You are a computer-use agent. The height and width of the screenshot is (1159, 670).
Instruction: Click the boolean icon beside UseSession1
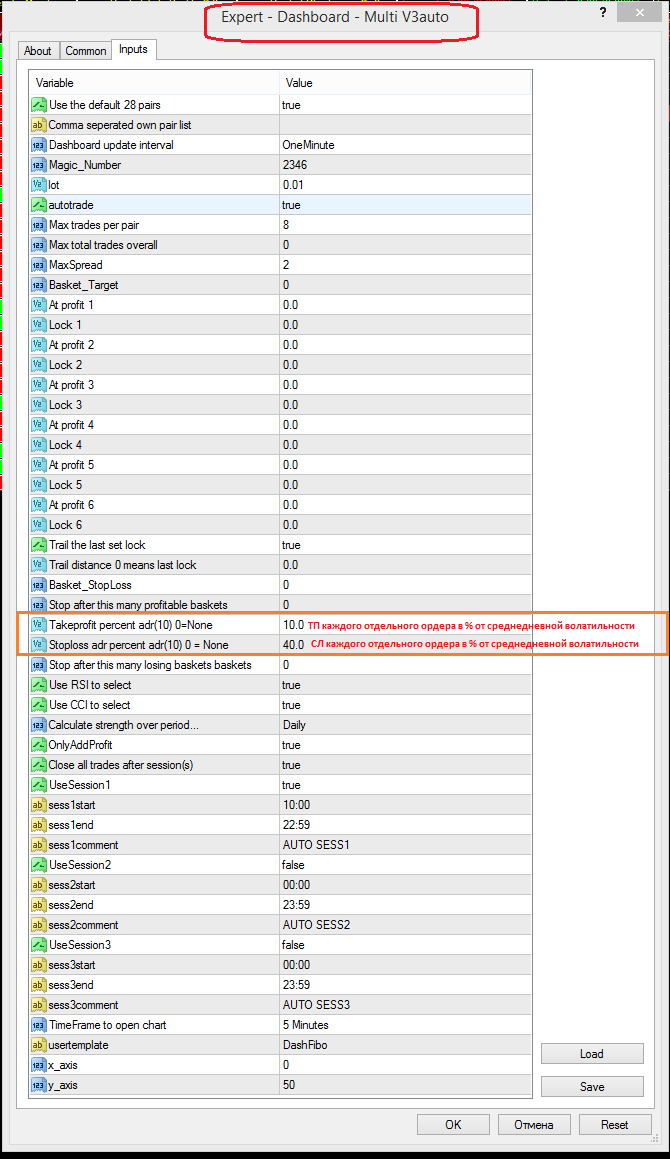click(38, 785)
